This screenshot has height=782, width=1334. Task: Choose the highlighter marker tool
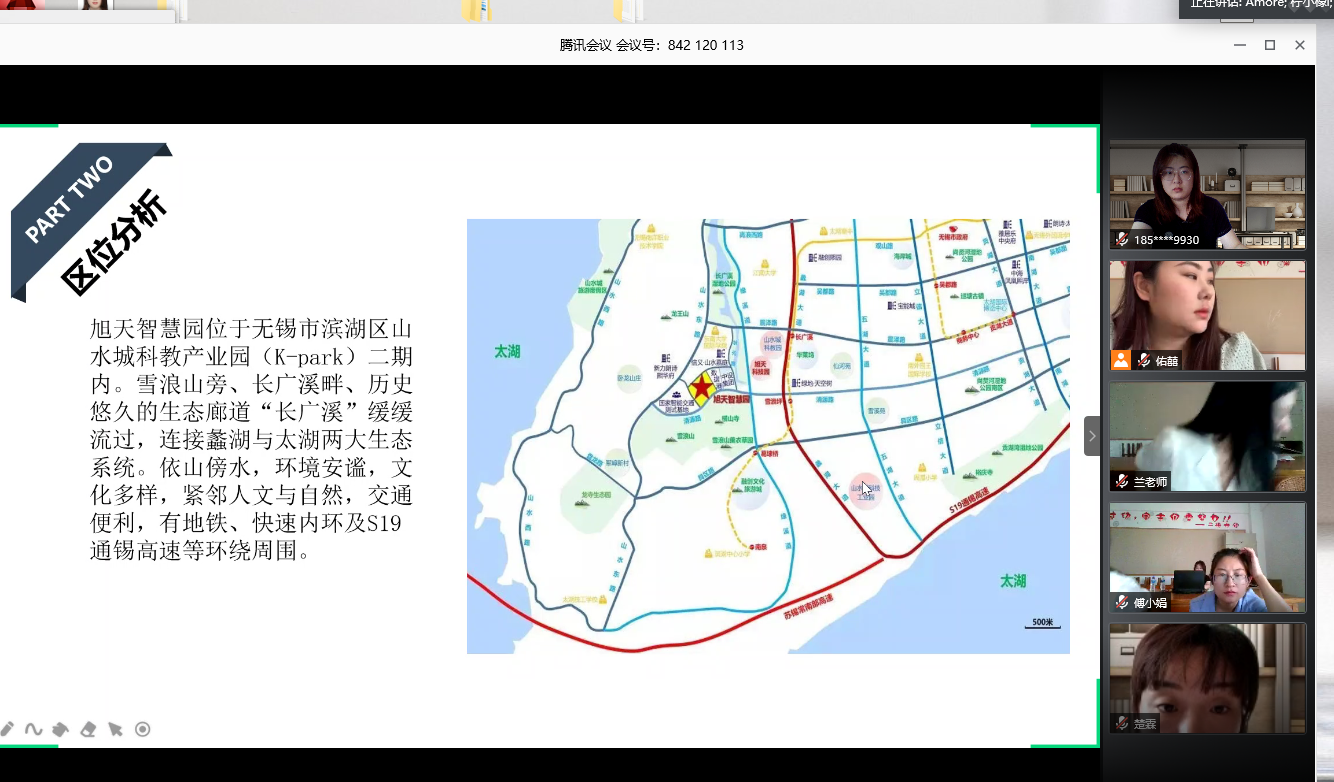pyautogui.click(x=60, y=729)
